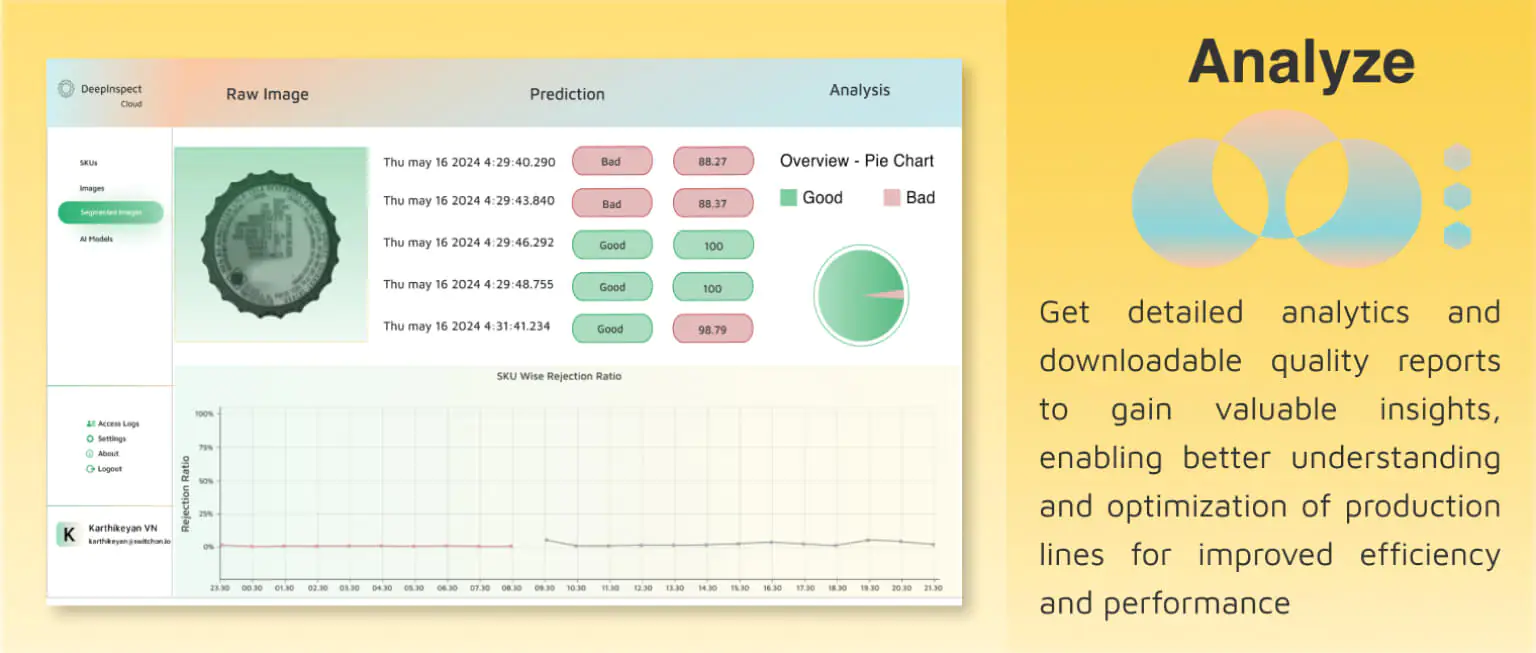
Task: Toggle the Bad status pill for 4:29:40.290
Action: [x=612, y=160]
